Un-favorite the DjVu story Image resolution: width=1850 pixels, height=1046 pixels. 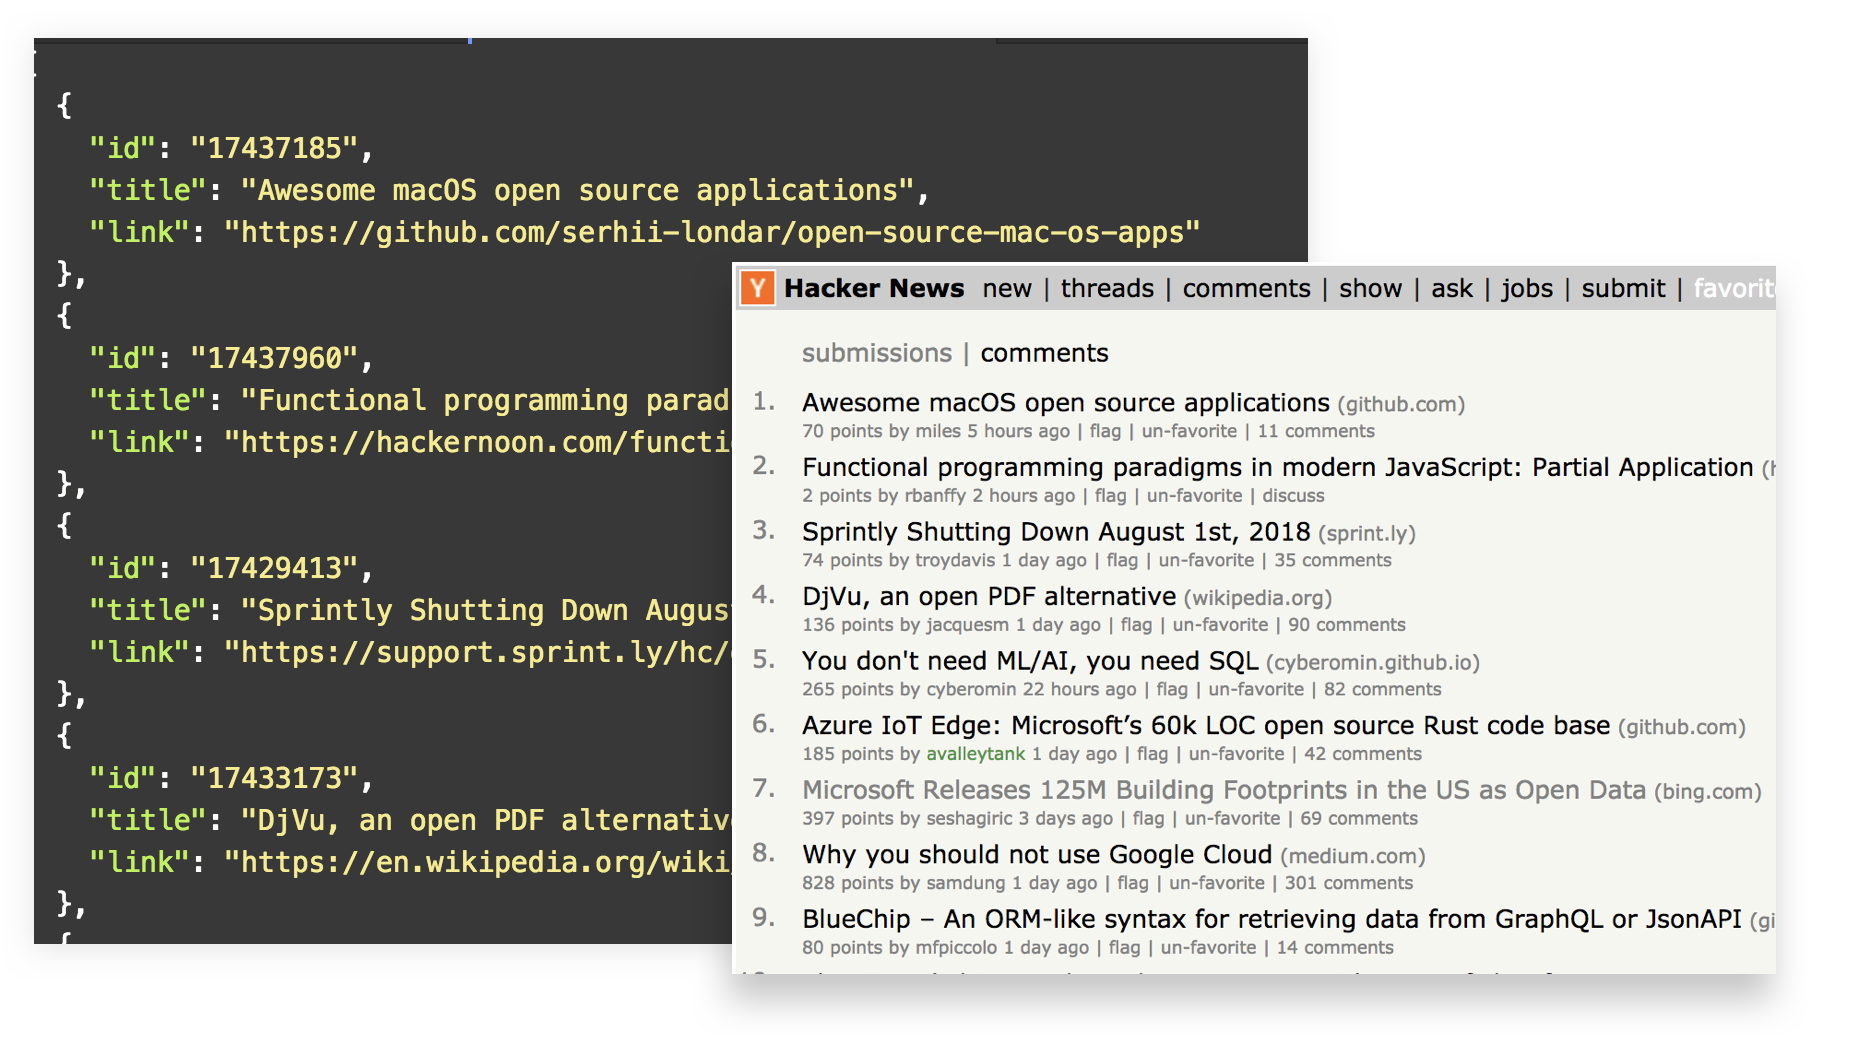[x=1220, y=625]
